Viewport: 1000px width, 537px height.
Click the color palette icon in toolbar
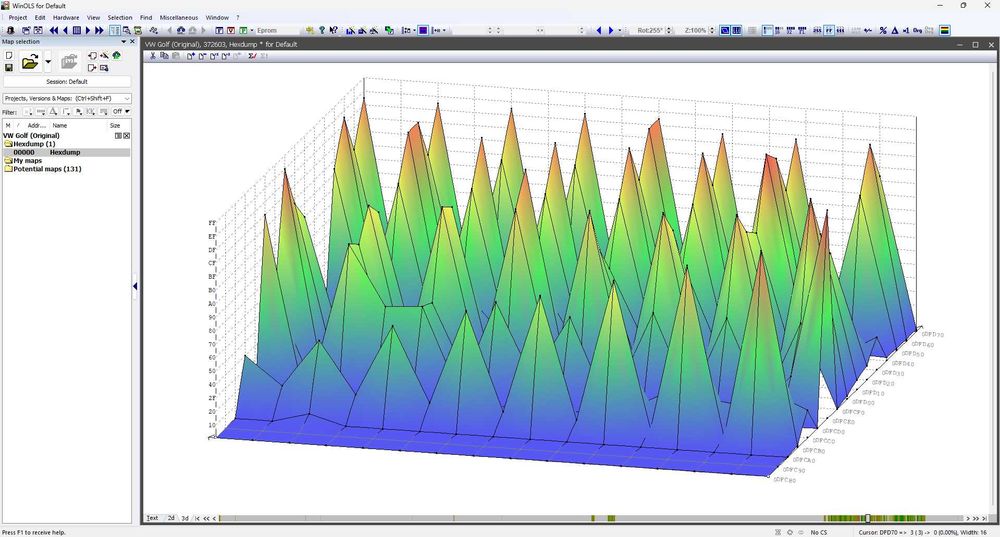pyautogui.click(x=945, y=30)
